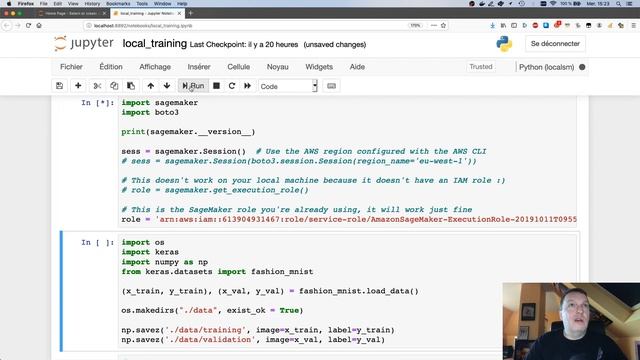The width and height of the screenshot is (640, 360).
Task: Move selected cell down arrow
Action: pos(167,86)
